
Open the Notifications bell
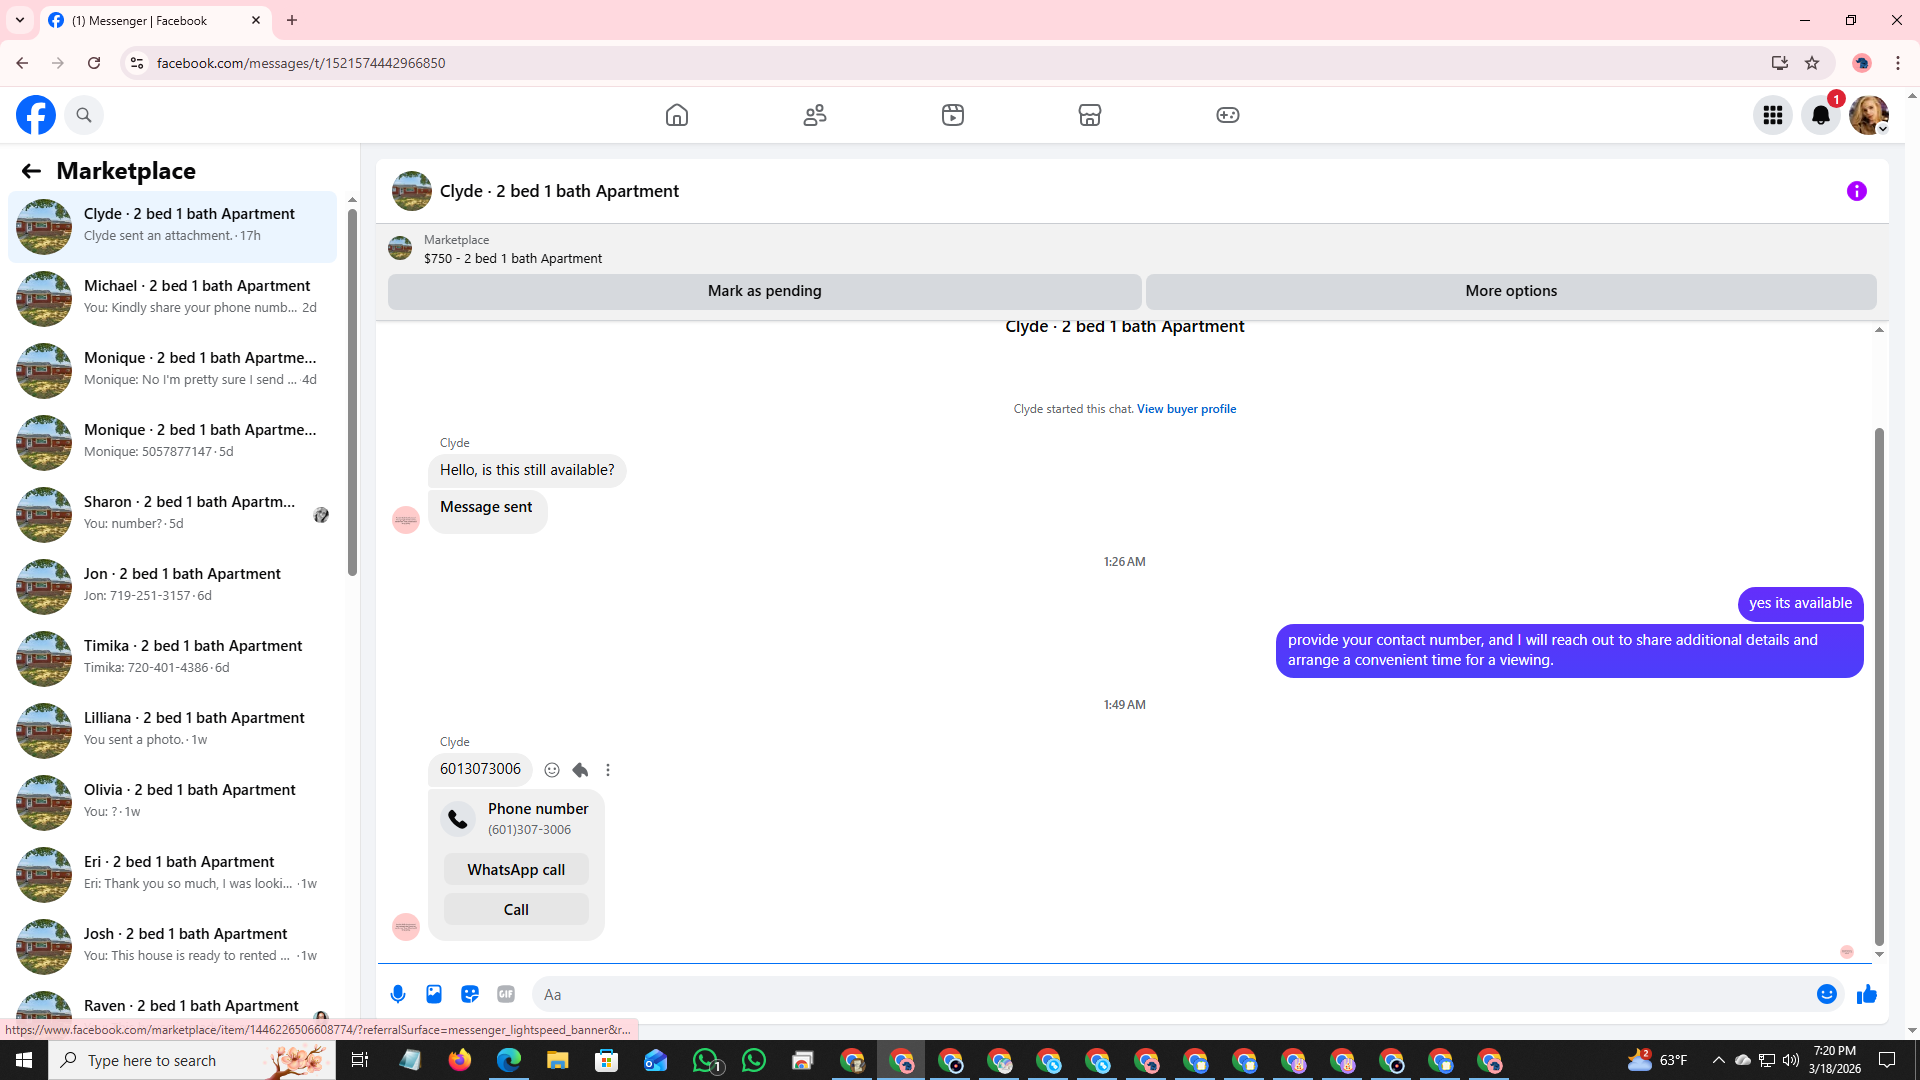(x=1820, y=115)
